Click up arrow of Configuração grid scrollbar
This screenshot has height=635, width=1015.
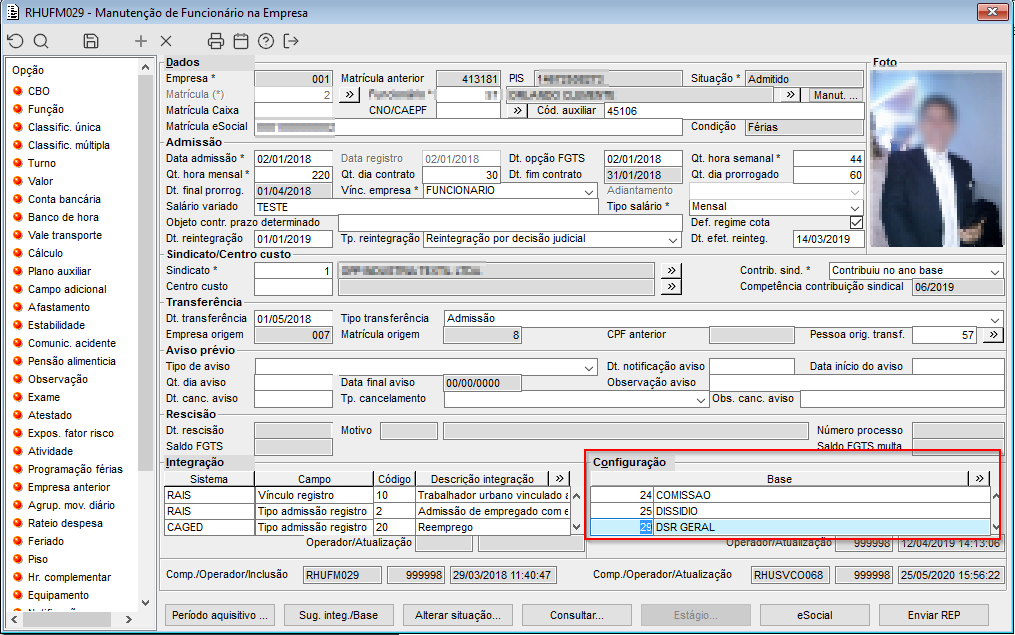[x=996, y=496]
